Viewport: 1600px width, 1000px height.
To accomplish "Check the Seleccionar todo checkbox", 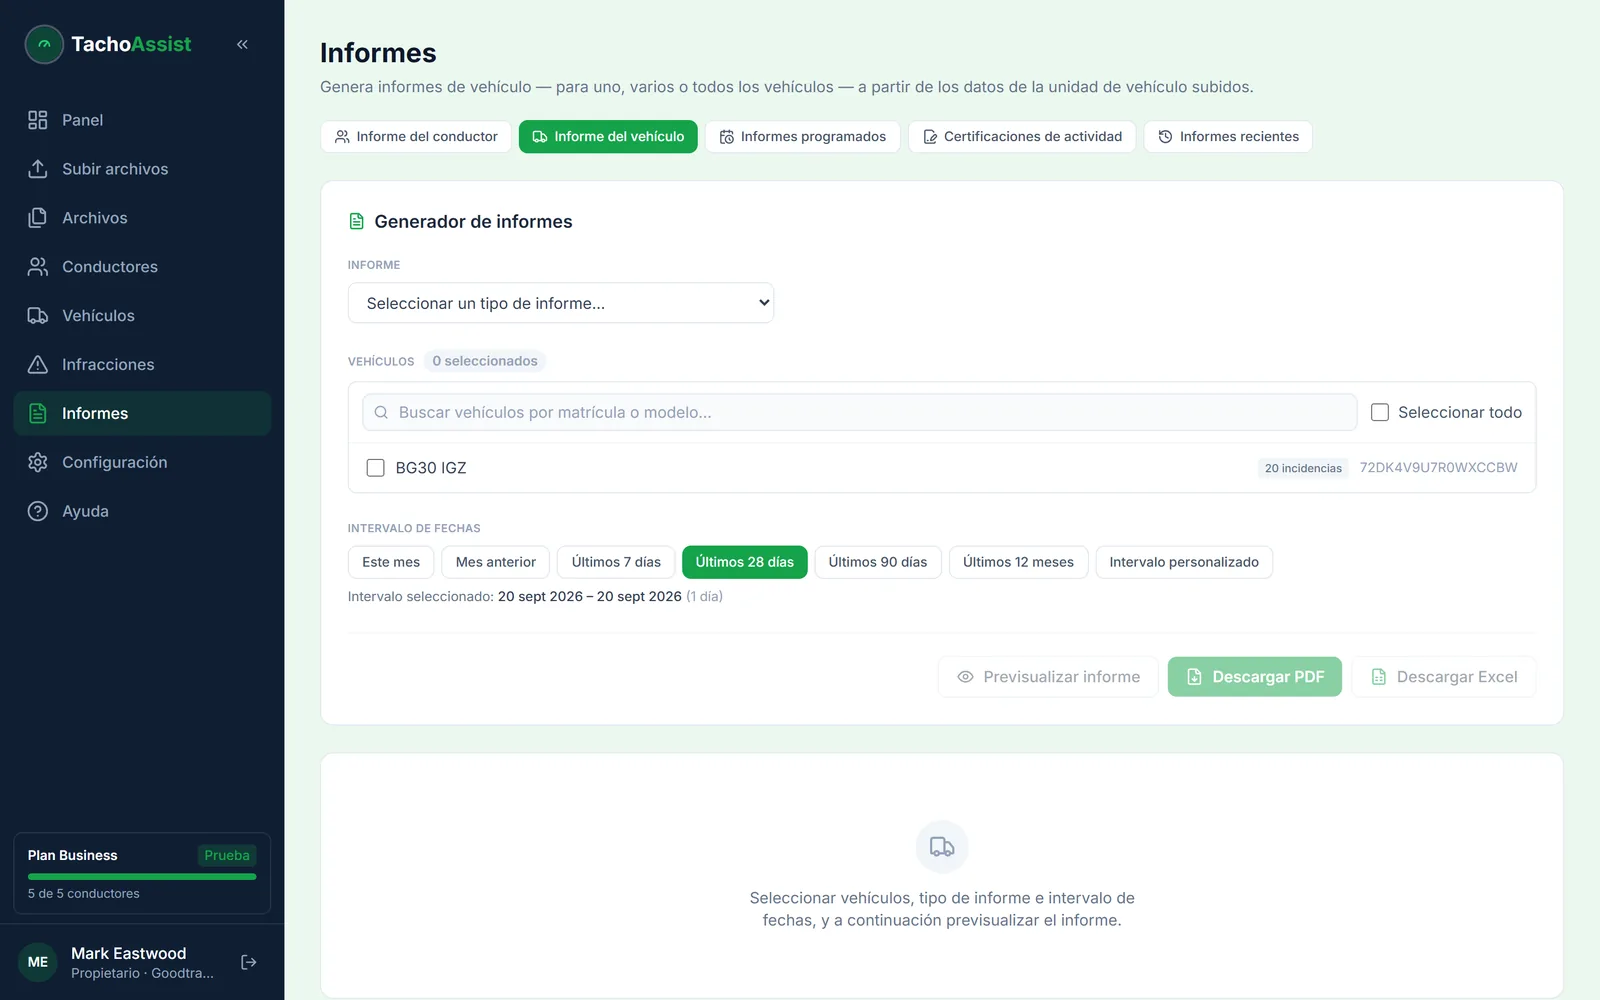I will pos(1380,412).
